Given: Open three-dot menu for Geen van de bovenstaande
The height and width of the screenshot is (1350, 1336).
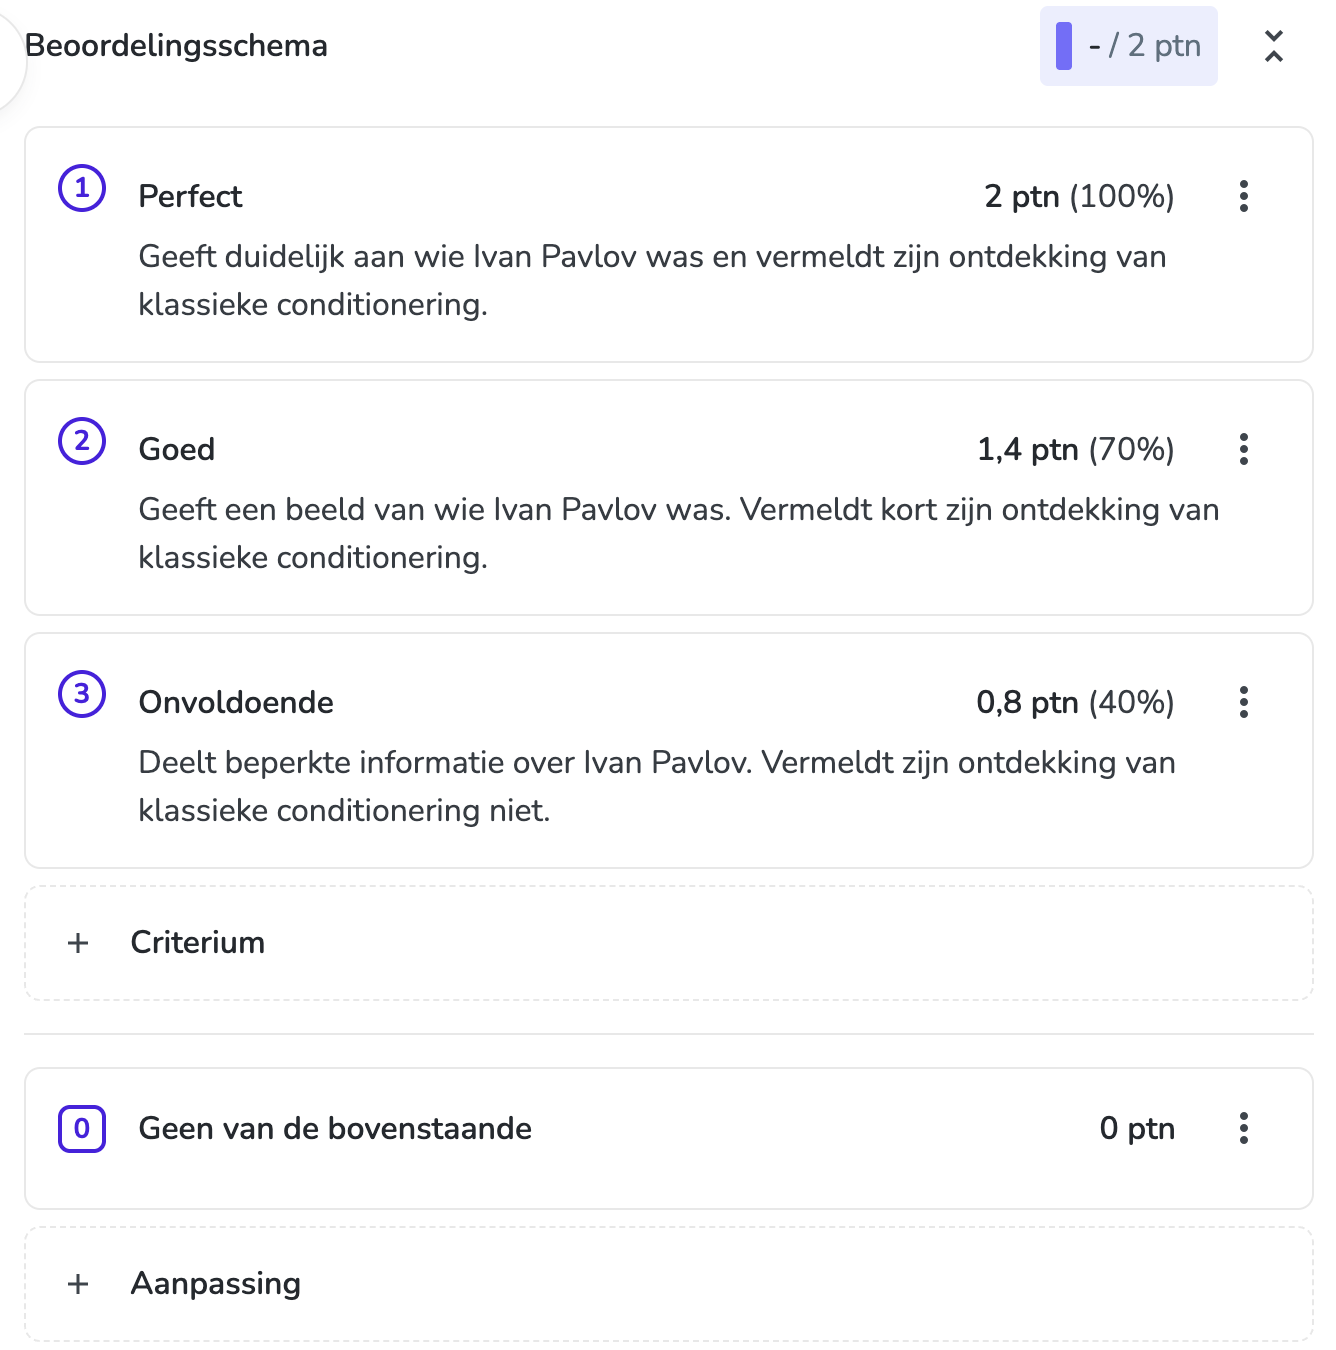Looking at the screenshot, I should [x=1243, y=1128].
